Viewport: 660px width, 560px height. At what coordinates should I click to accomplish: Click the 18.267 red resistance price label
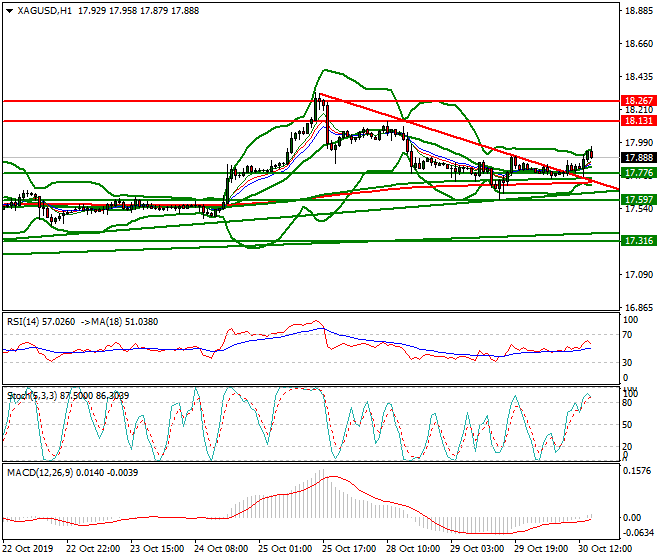click(639, 101)
